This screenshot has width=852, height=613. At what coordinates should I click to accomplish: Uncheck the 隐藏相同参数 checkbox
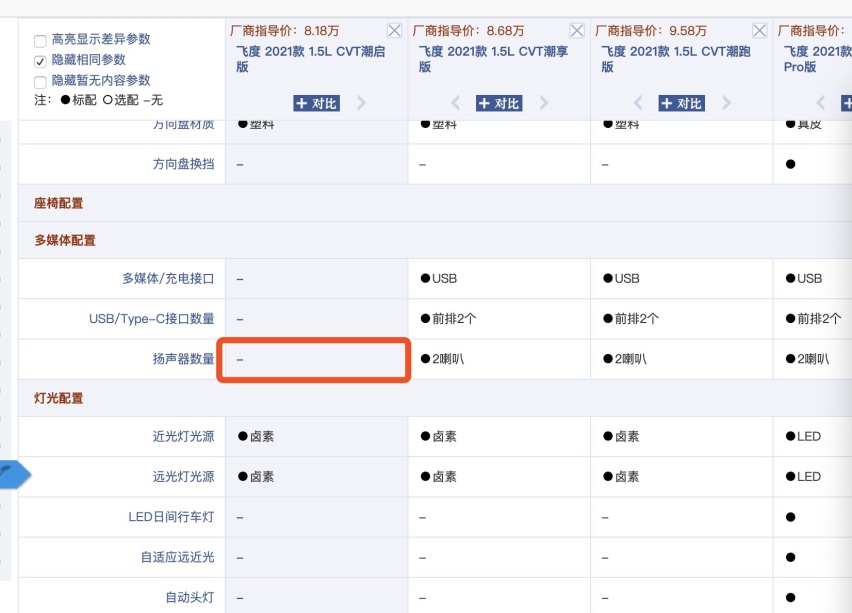pos(40,61)
